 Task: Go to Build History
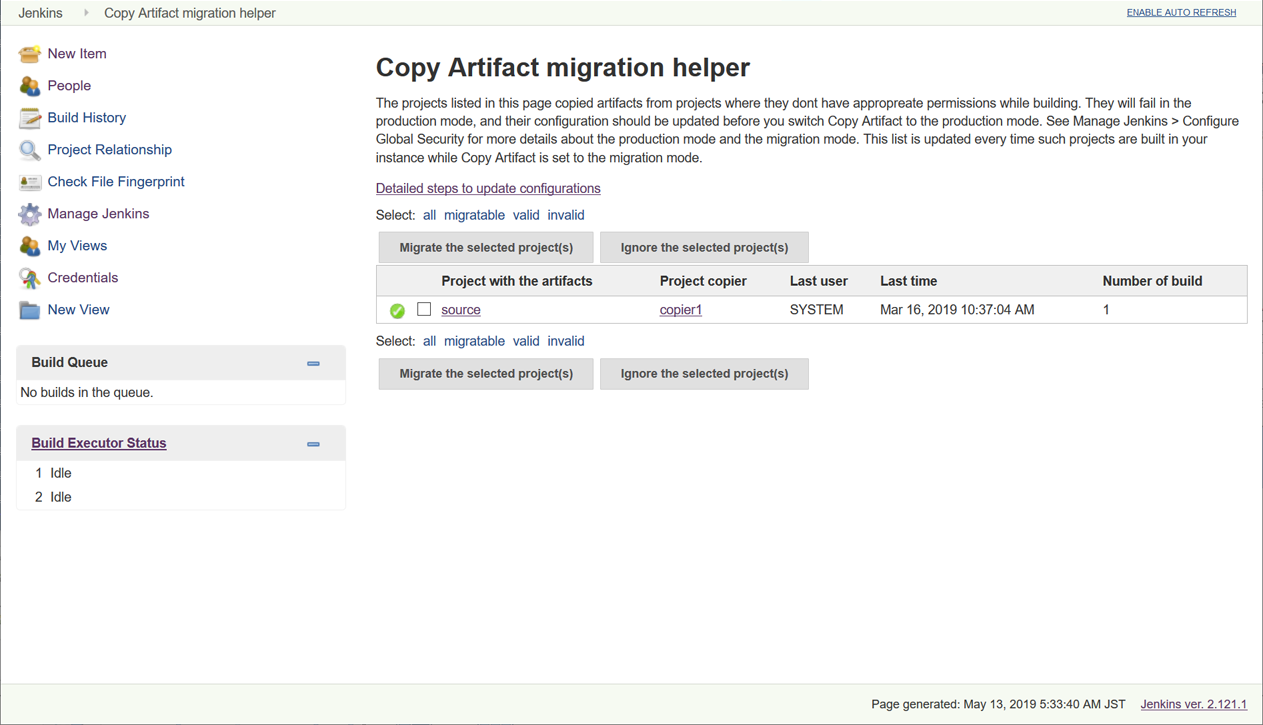point(87,118)
